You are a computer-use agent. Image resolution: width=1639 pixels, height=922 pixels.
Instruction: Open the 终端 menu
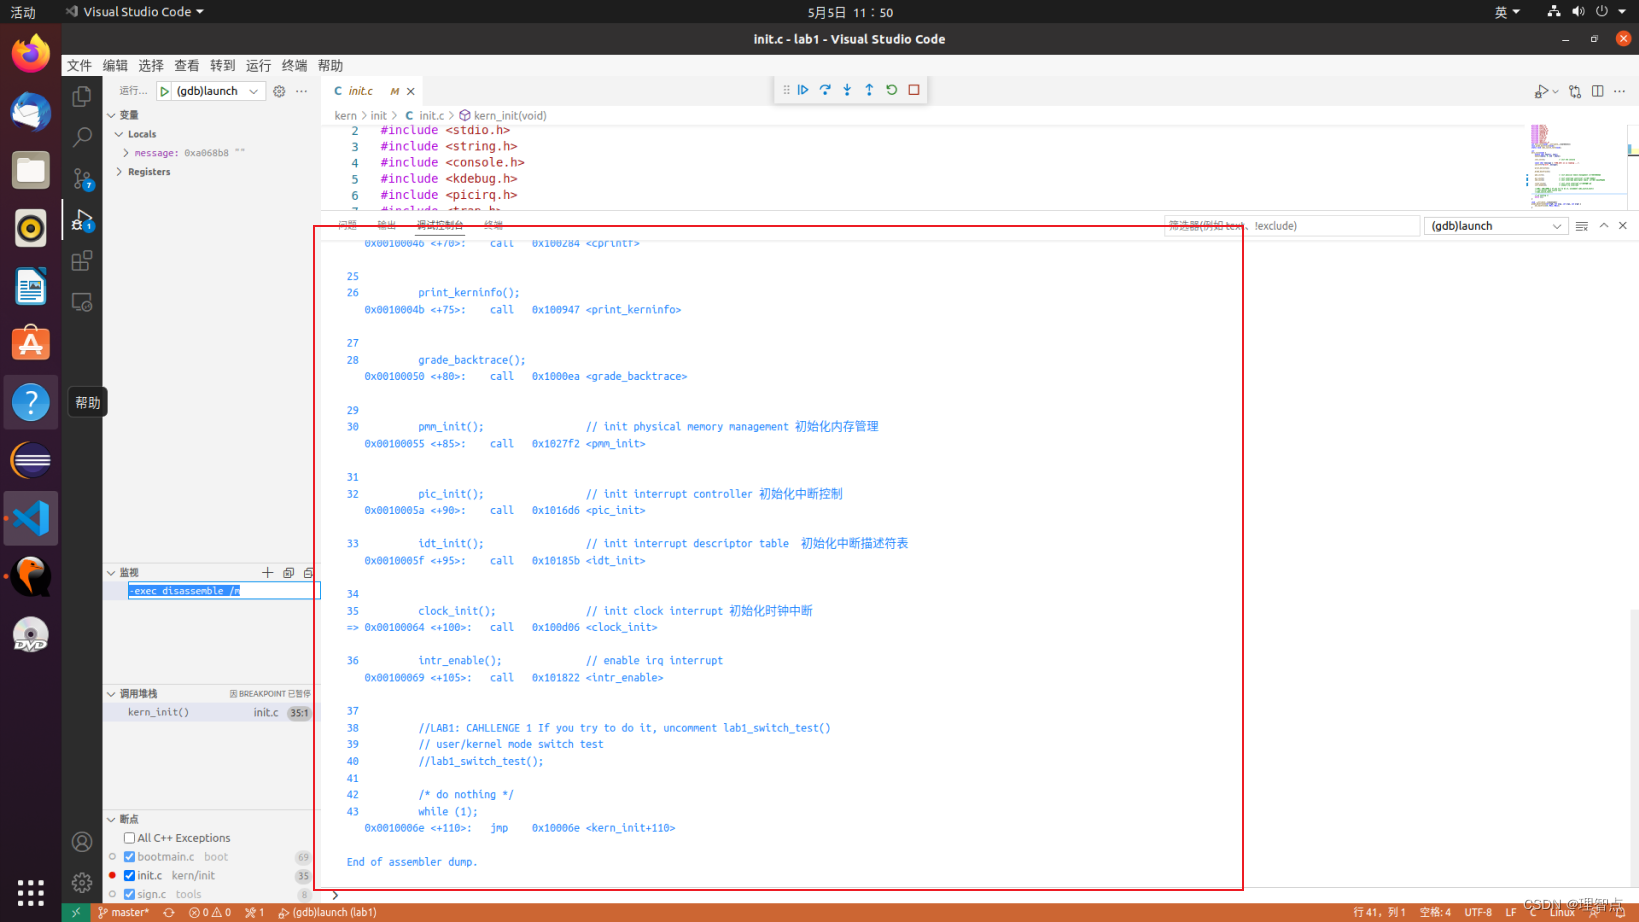294,66
